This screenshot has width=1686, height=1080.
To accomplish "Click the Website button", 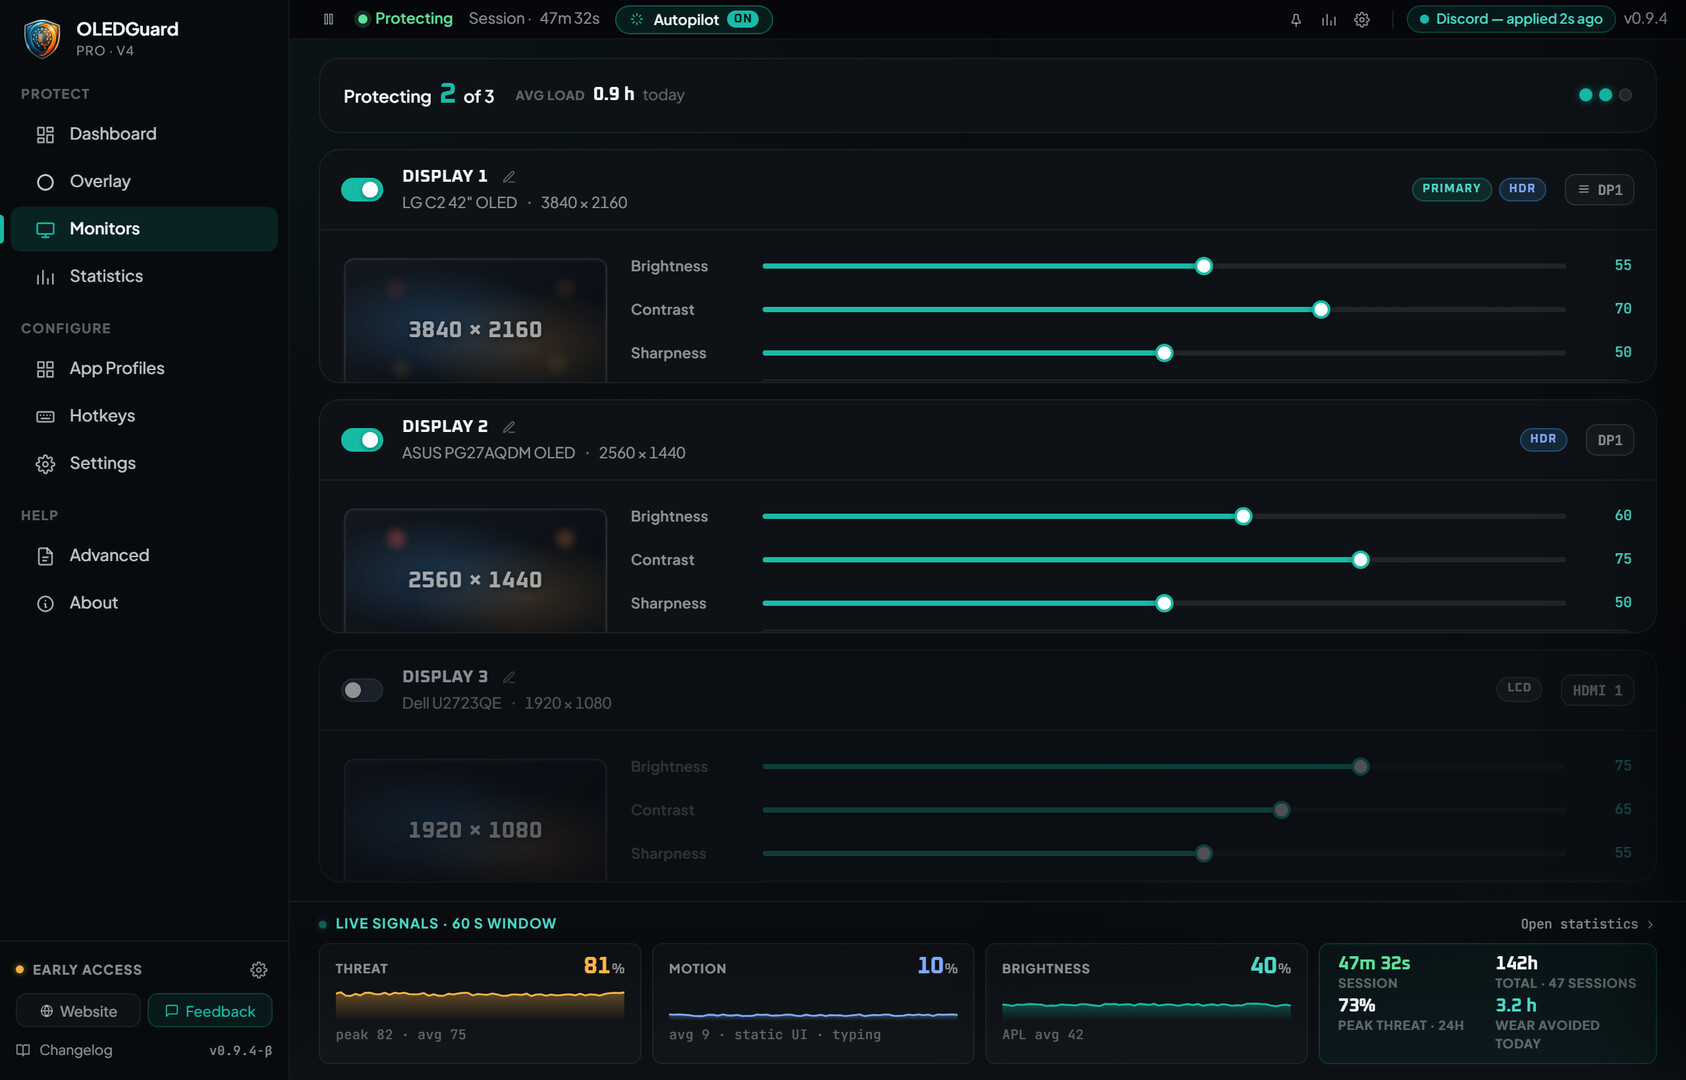I will tap(78, 1011).
